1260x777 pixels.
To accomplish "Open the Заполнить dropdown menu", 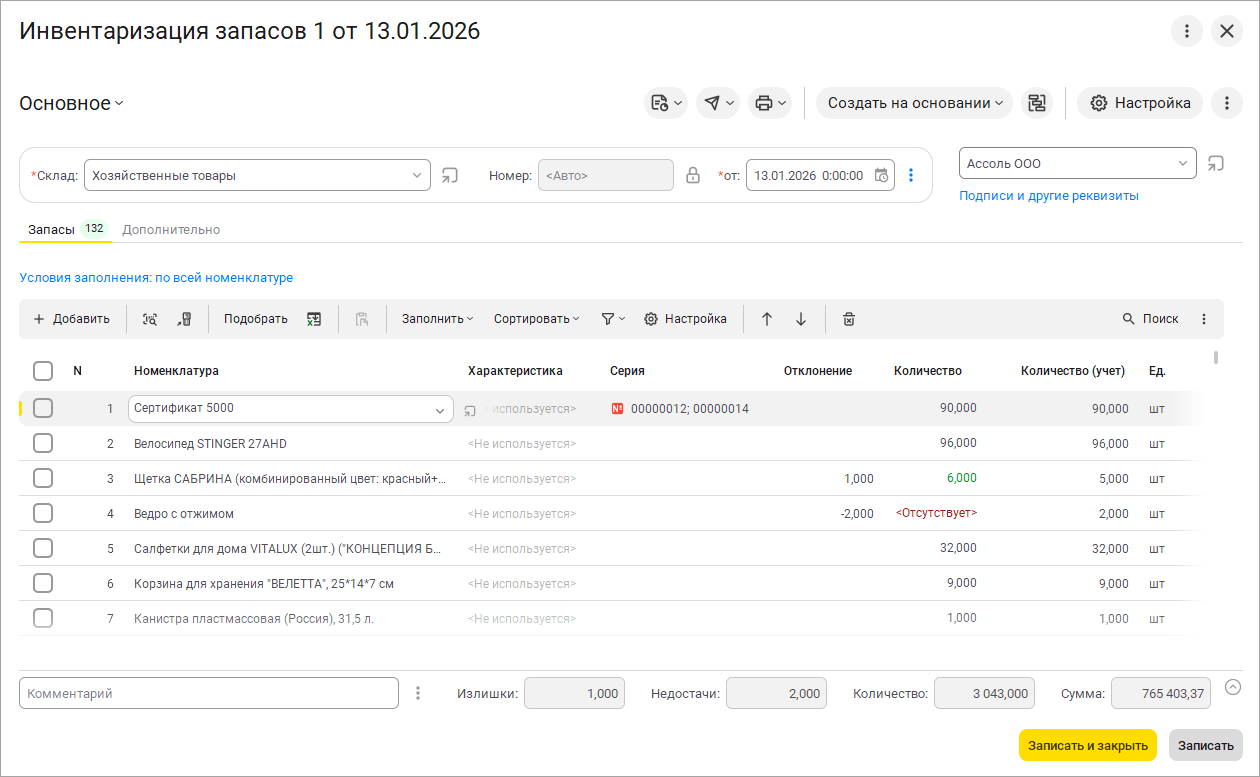I will [x=437, y=319].
